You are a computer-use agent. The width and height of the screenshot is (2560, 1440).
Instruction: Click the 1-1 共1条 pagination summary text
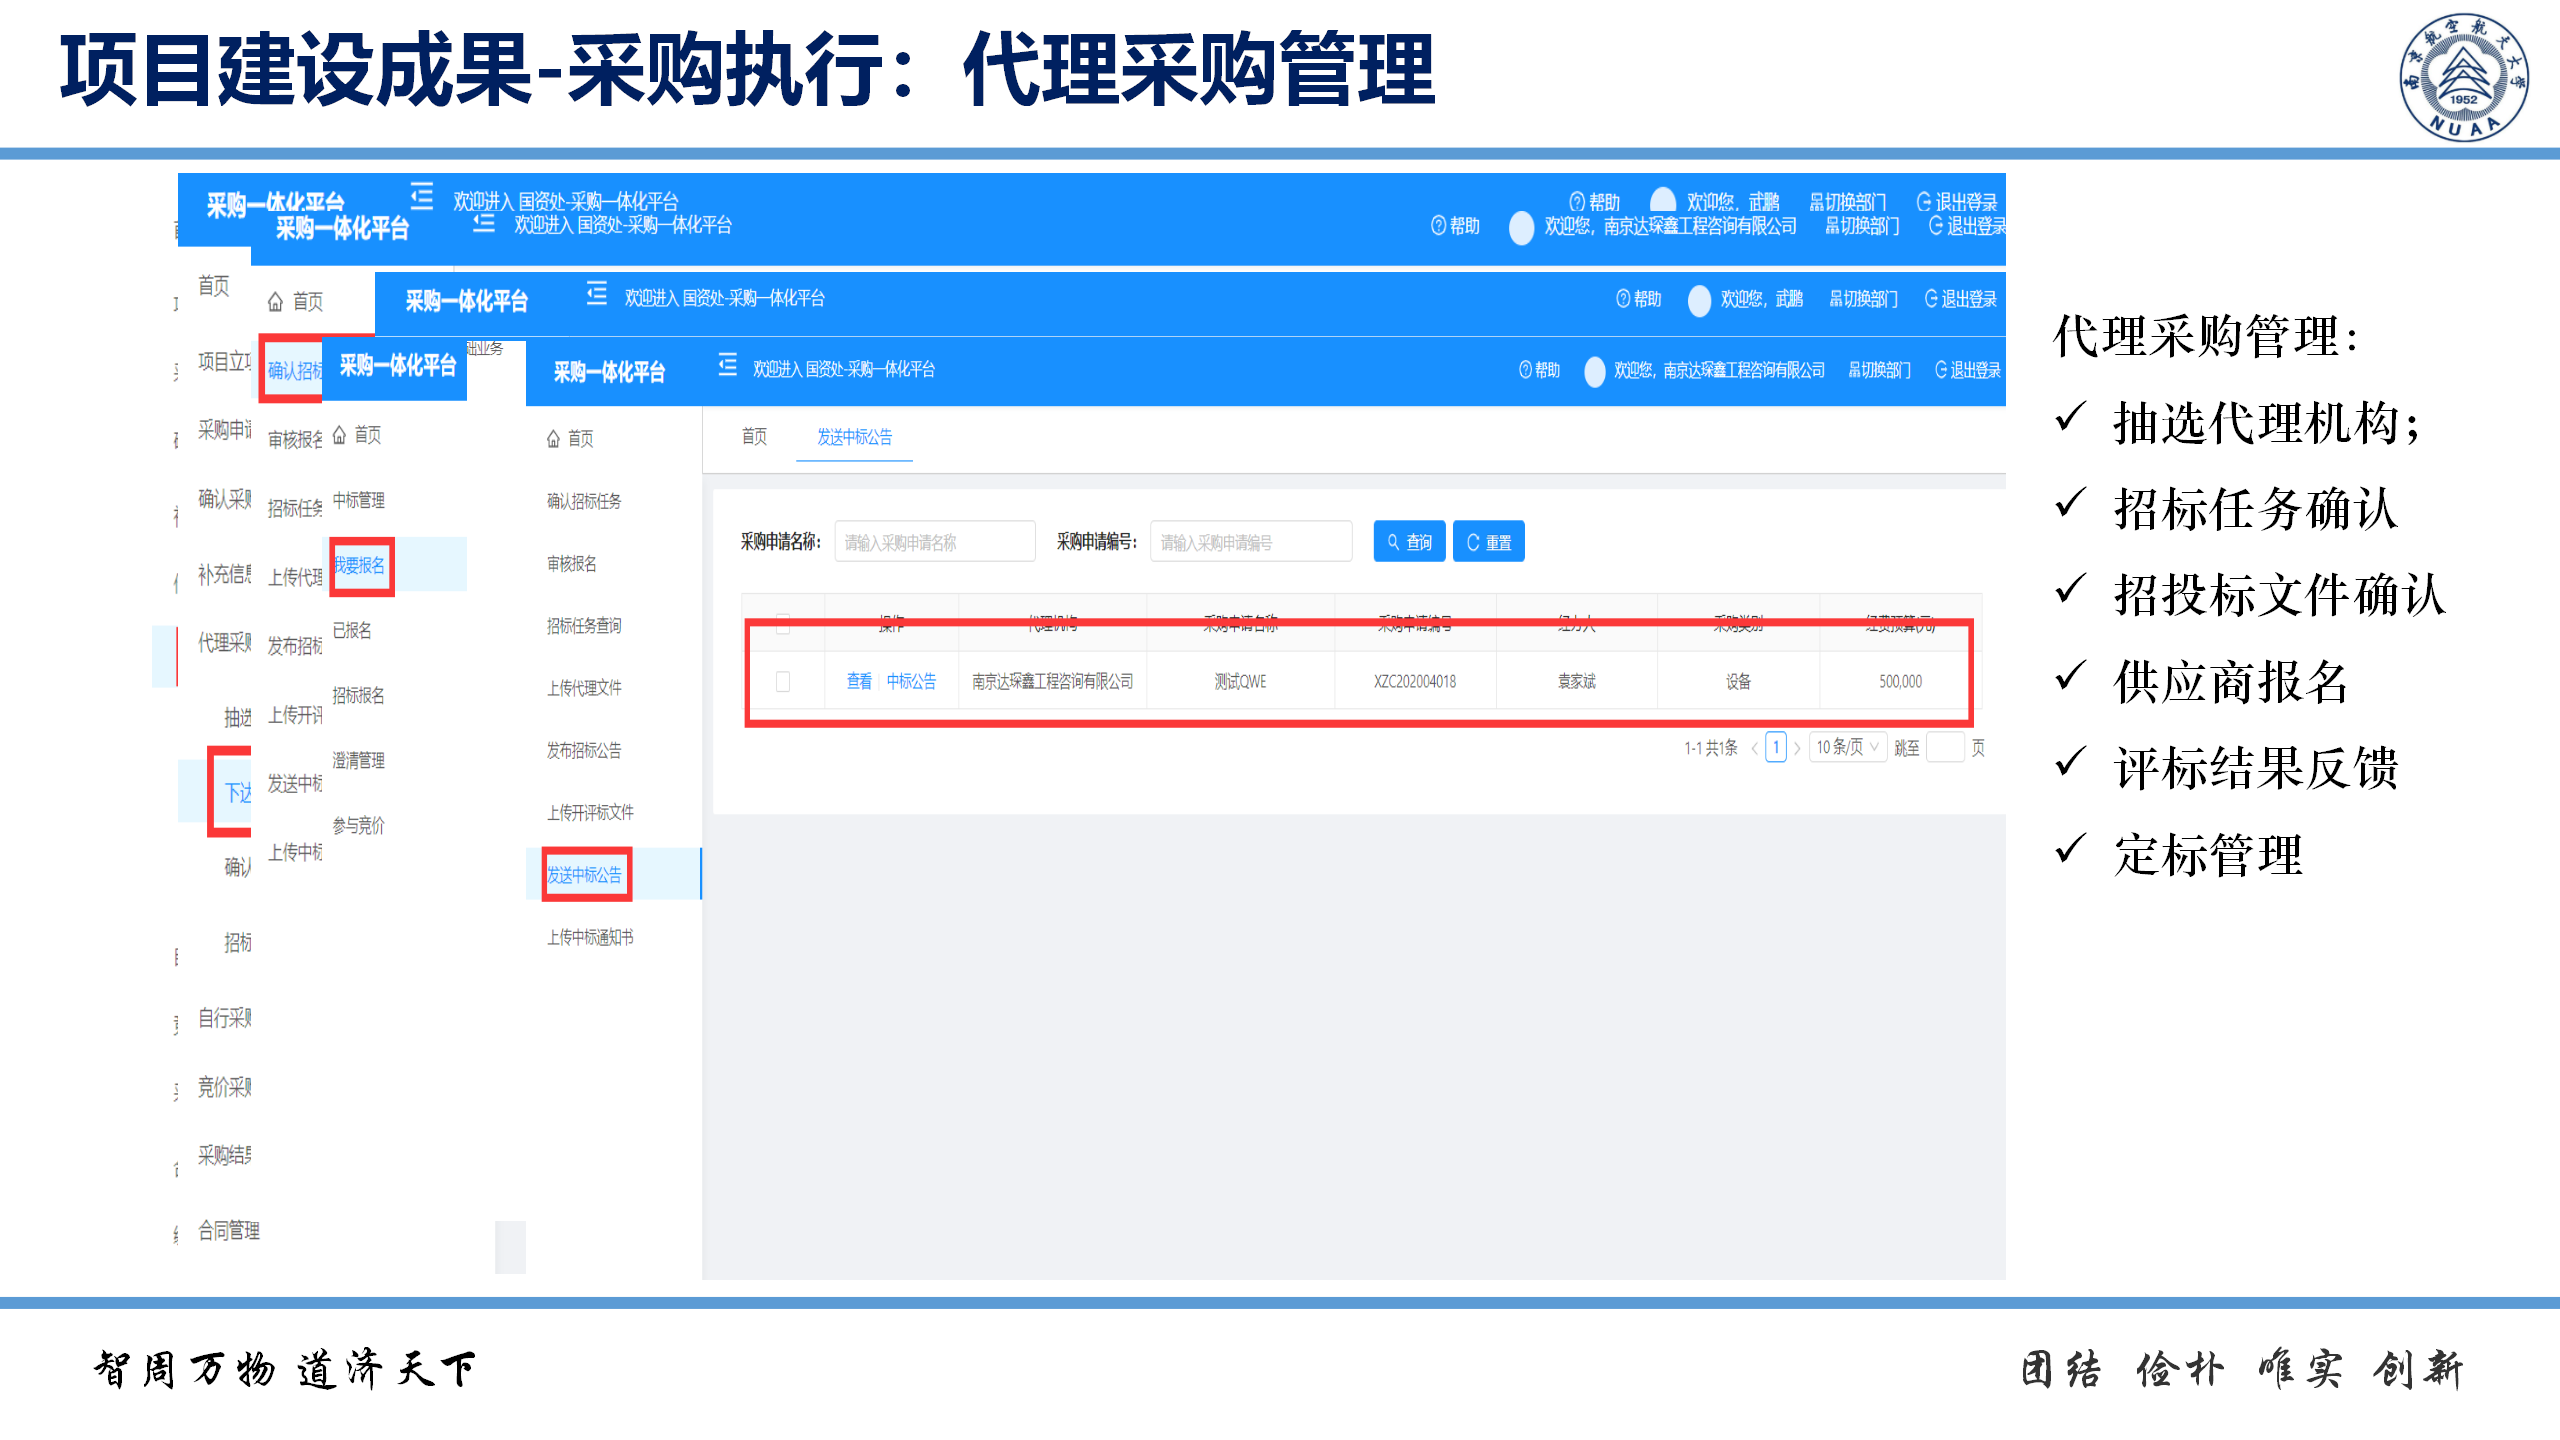[1711, 748]
